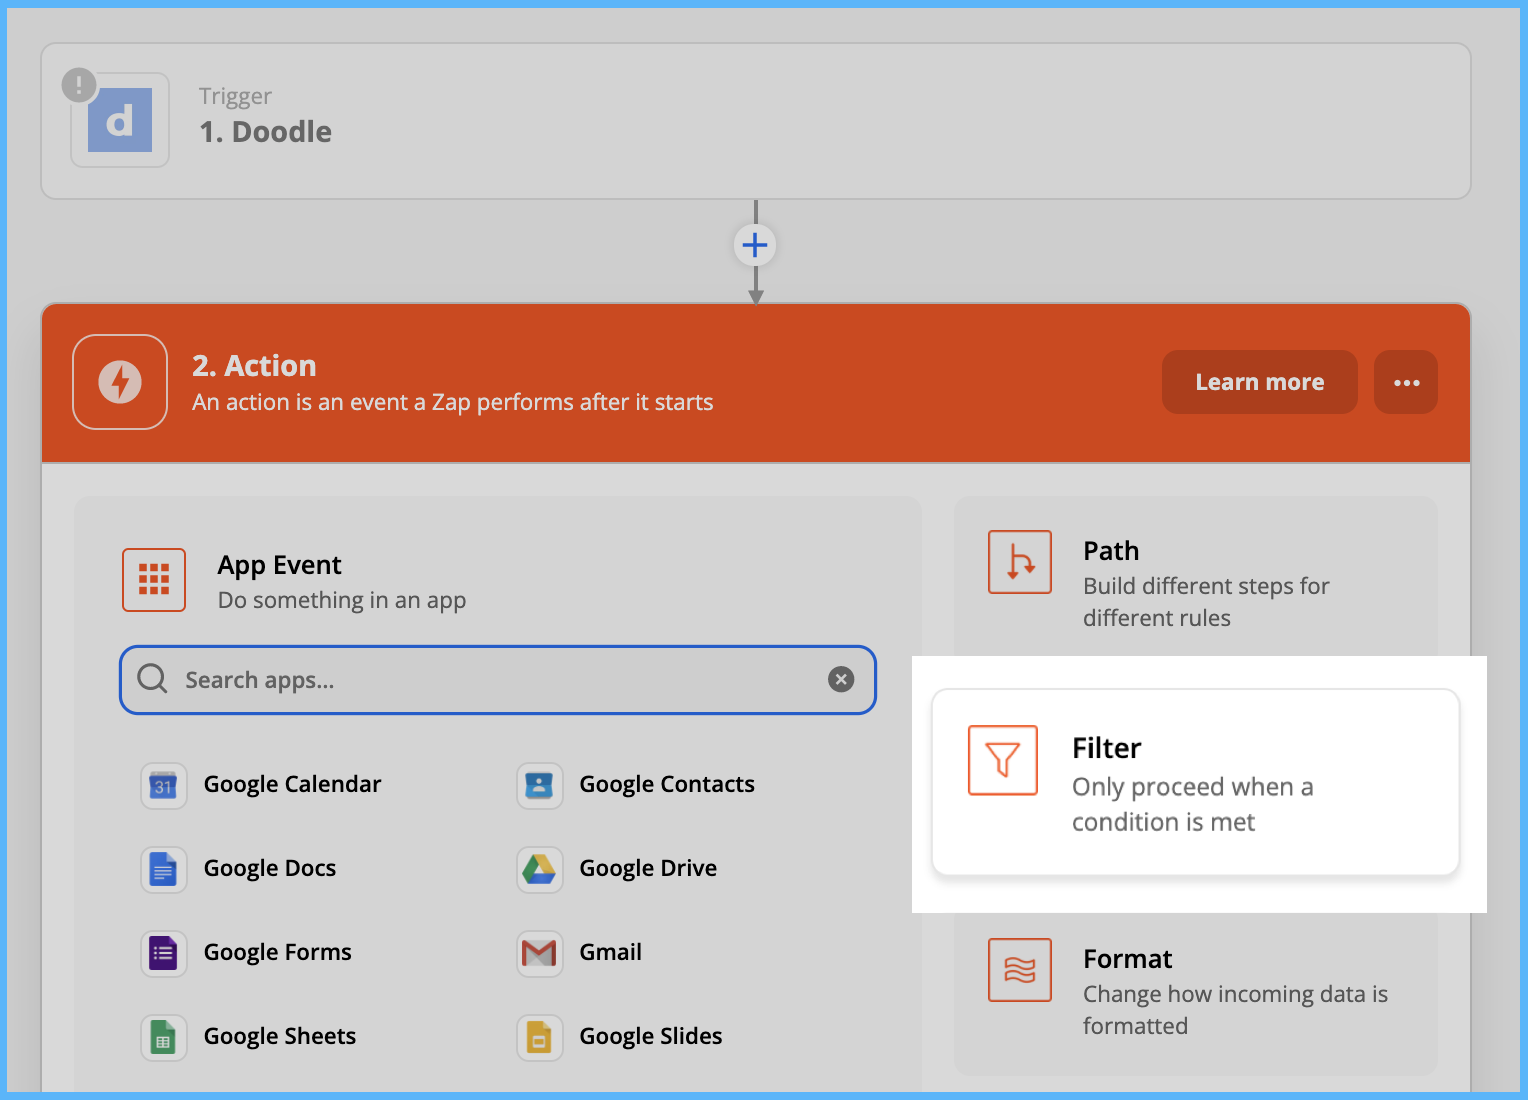Click the lightning bolt Action icon
Viewport: 1528px width, 1100px height.
[x=120, y=382]
